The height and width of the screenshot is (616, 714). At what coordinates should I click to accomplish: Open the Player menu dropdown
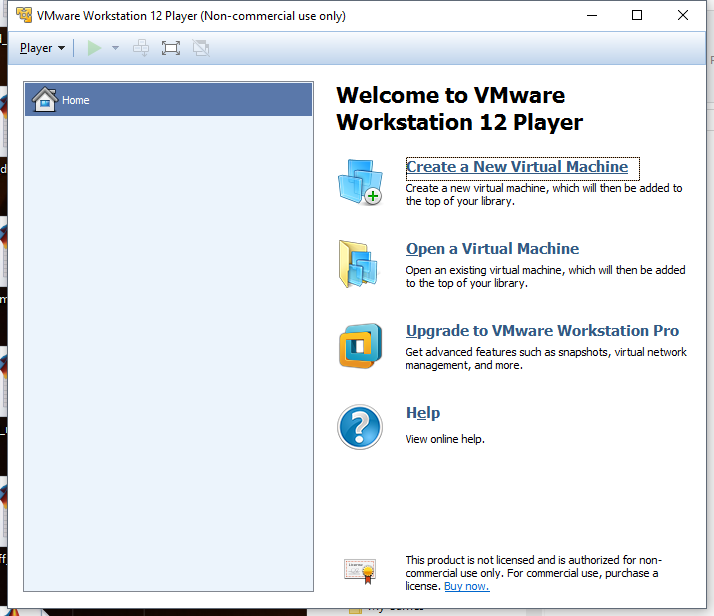click(42, 48)
